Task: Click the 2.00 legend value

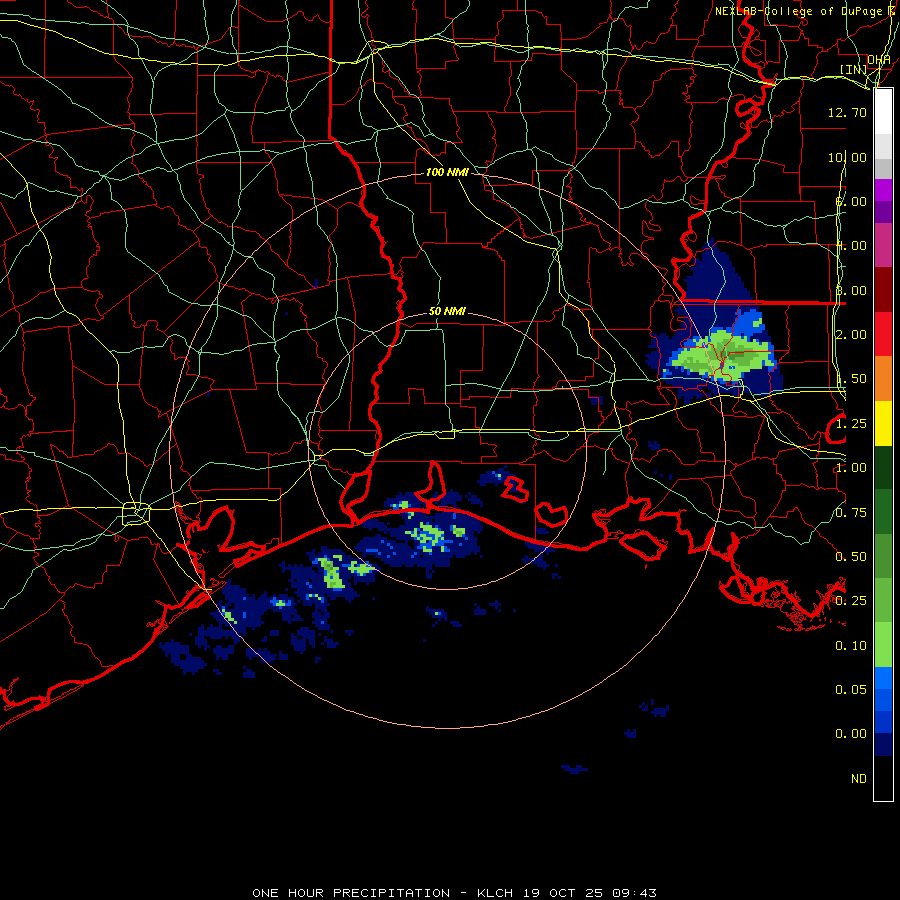Action: [851, 335]
